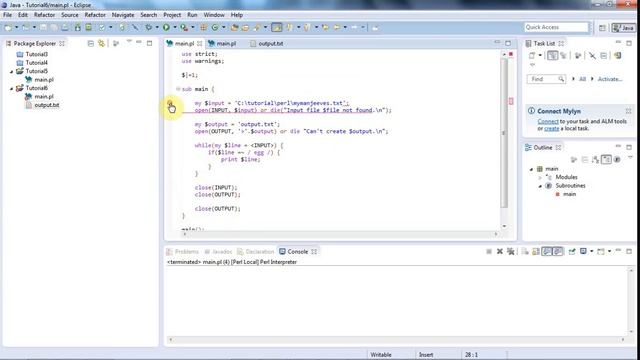This screenshot has height=360, width=640.
Task: Click the Open Perspective icon
Action: pos(602,28)
